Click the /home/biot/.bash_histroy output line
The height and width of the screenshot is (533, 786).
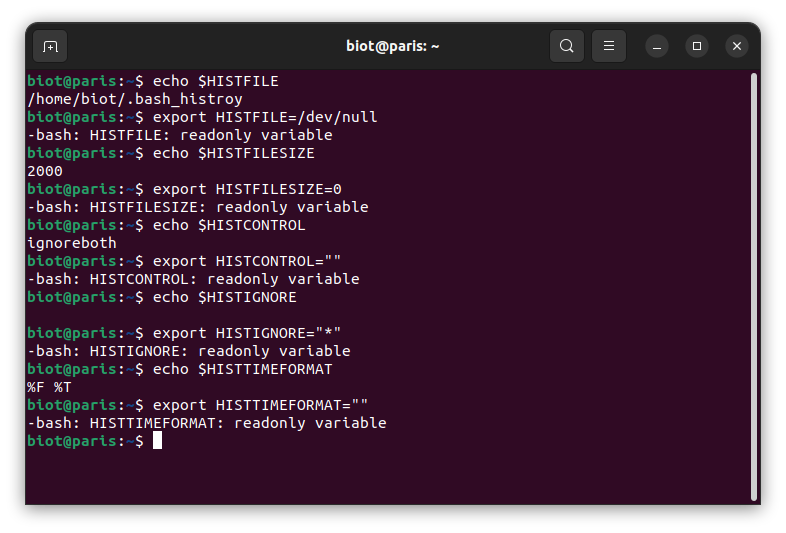(135, 99)
